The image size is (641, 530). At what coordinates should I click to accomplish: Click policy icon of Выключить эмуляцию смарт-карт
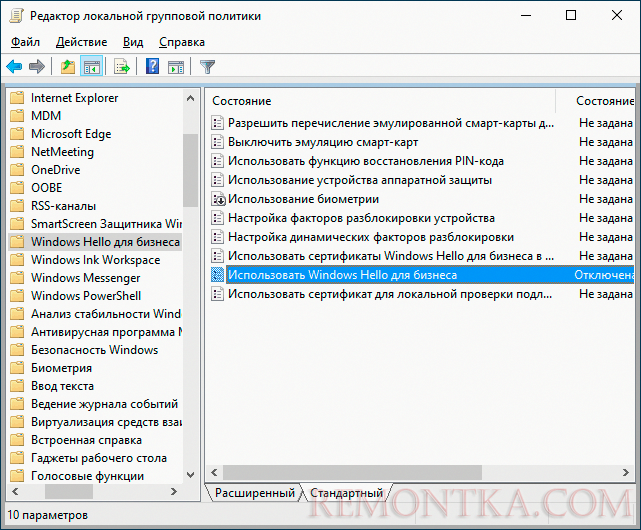pyautogui.click(x=217, y=142)
